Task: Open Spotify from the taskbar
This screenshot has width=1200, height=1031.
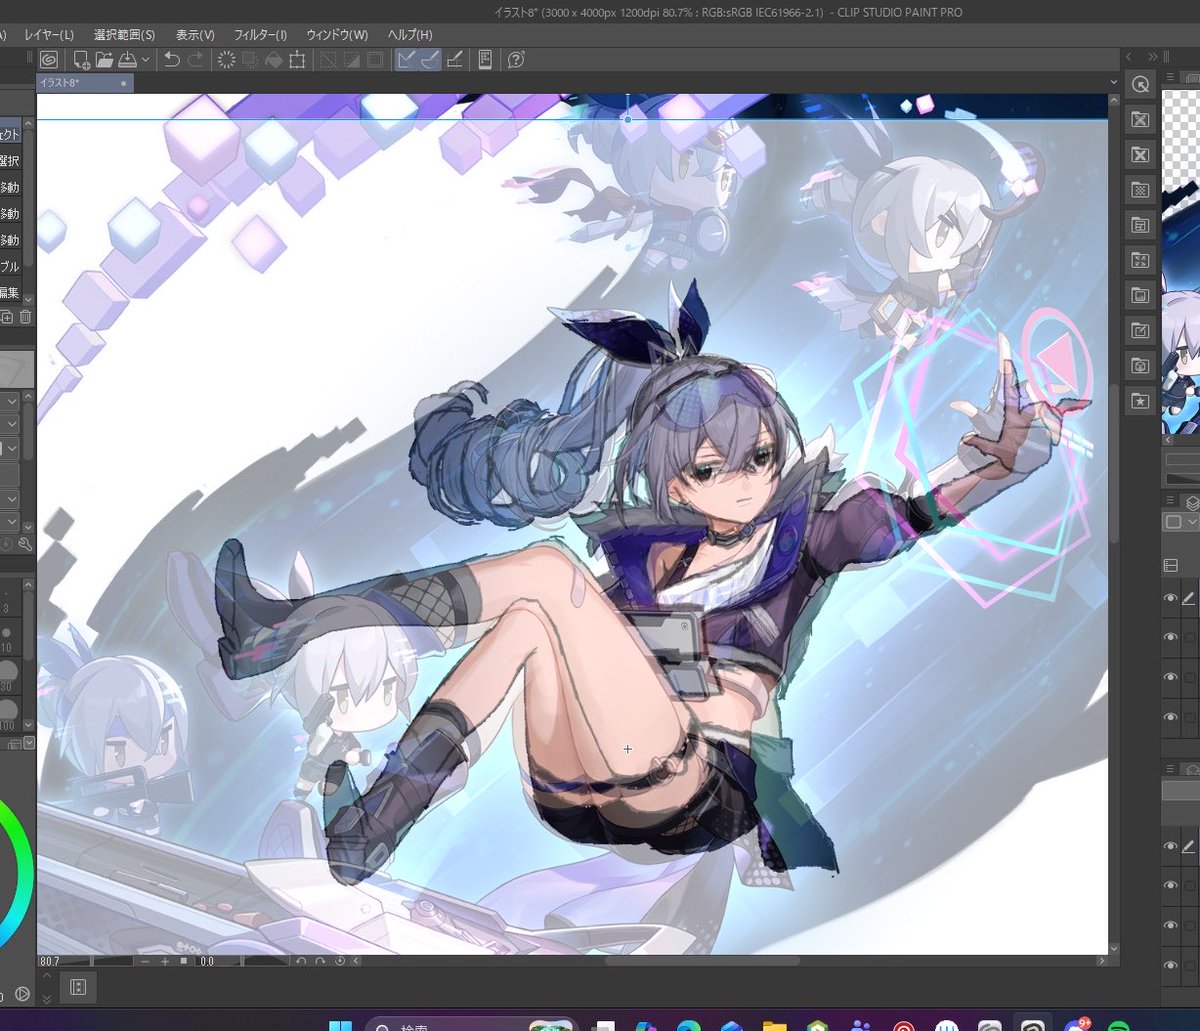Action: [x=1118, y=1027]
